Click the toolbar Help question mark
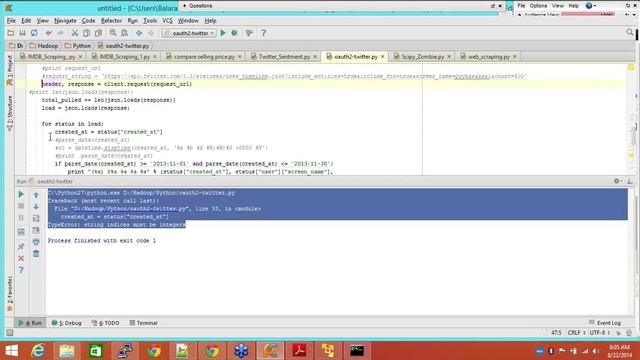 (264, 33)
